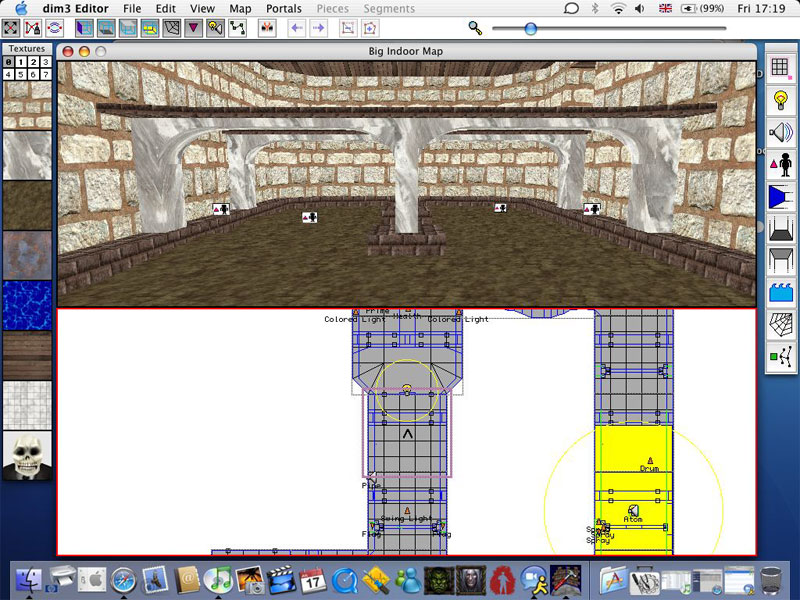This screenshot has height=600, width=800.
Task: Open the Map menu
Action: coord(240,8)
